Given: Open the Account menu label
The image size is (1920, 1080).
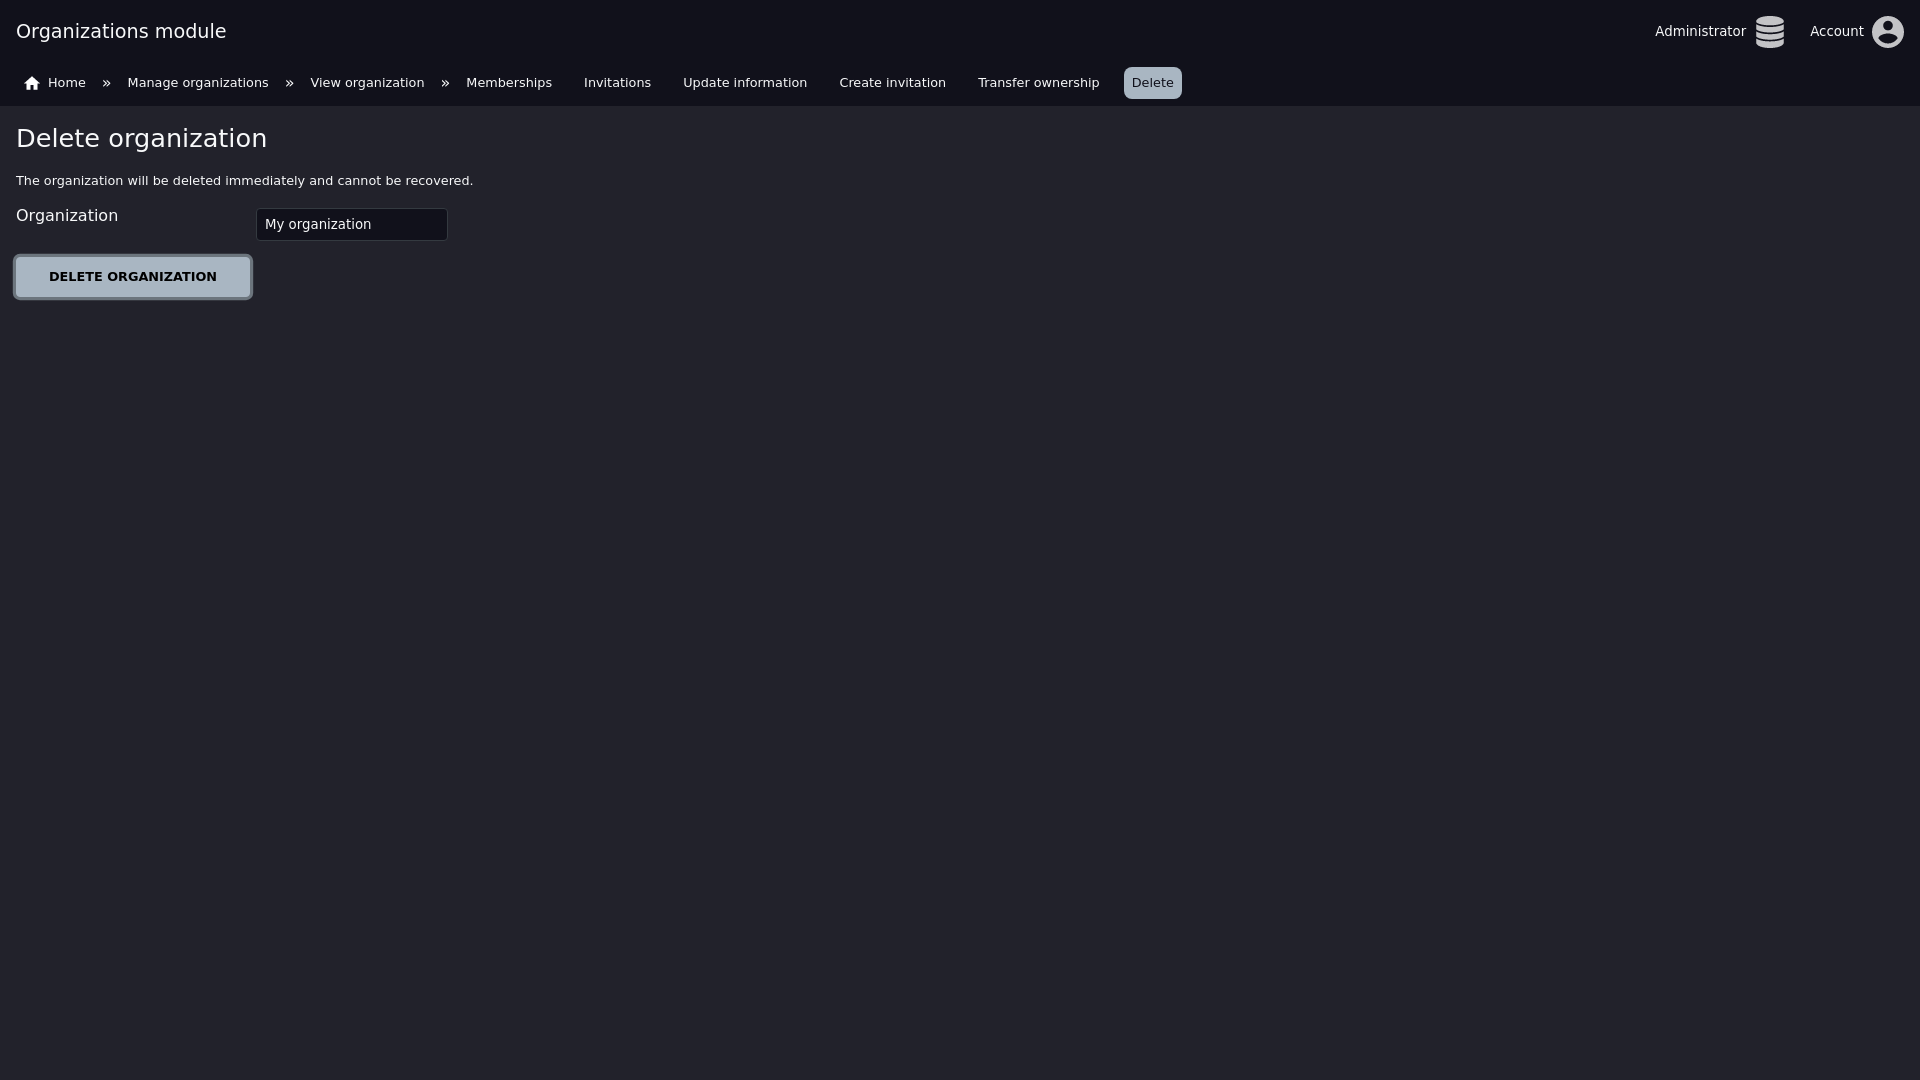Looking at the screenshot, I should point(1836,32).
